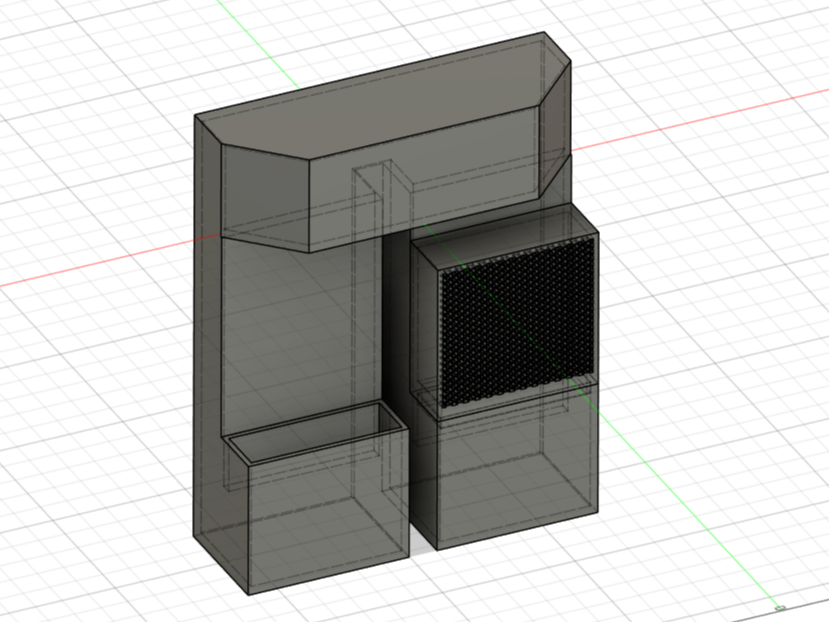
Task: Select the top face of the mesh box
Action: 505,235
